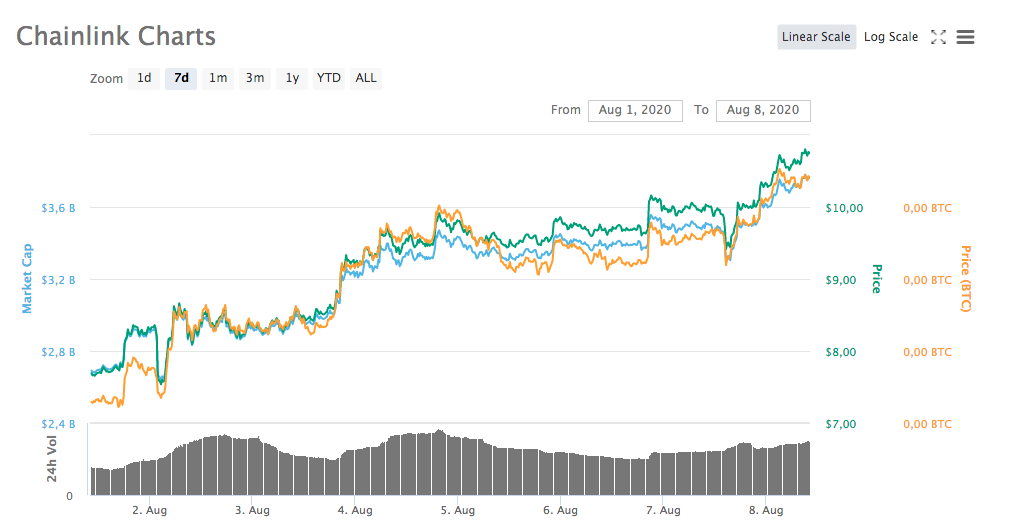Viewport: 1020px width, 531px height.
Task: Switch to Linear Scale
Action: click(x=816, y=37)
